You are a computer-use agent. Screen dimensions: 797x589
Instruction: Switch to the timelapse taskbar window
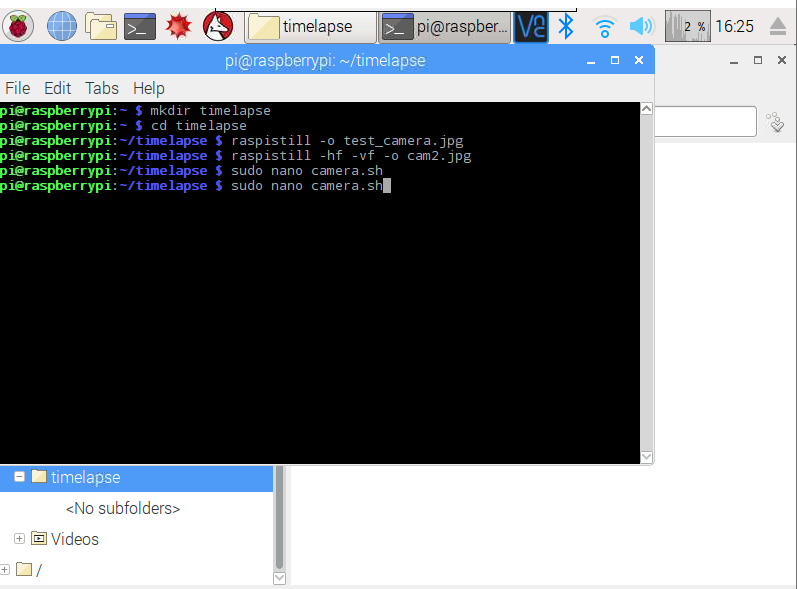coord(311,27)
